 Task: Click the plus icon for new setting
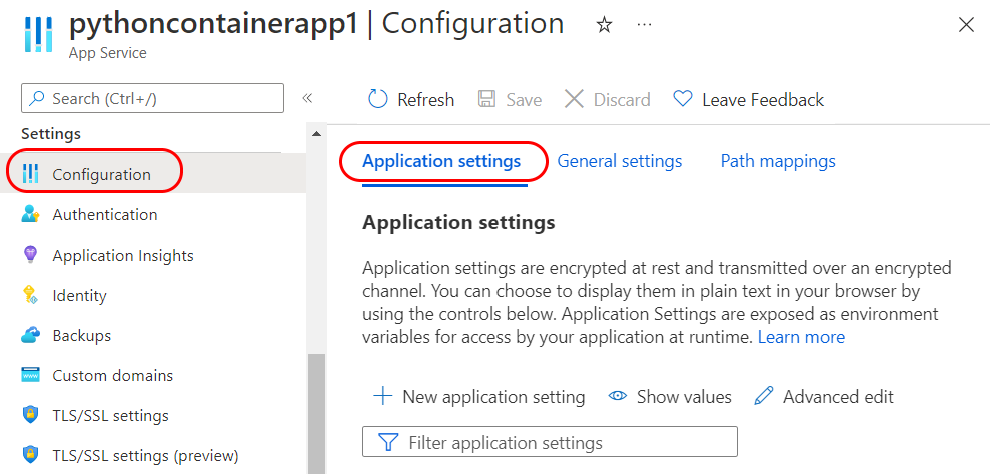383,396
